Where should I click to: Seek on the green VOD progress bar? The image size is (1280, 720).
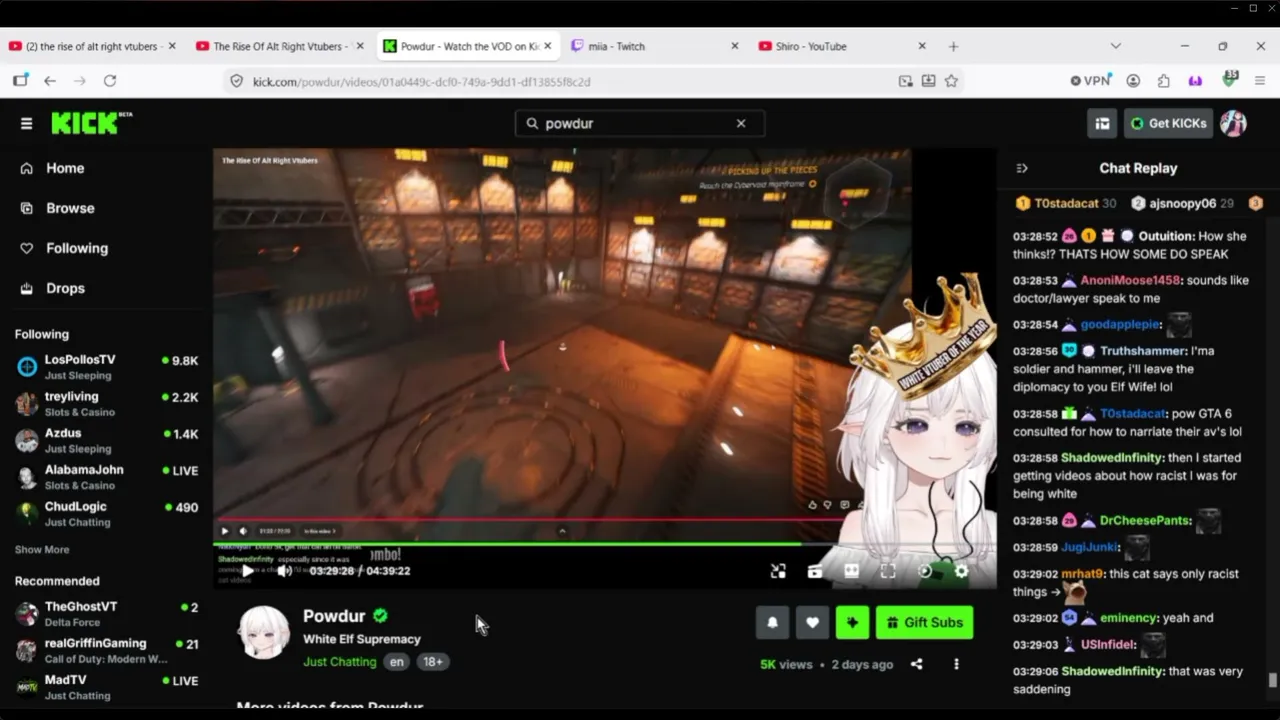pos(604,544)
